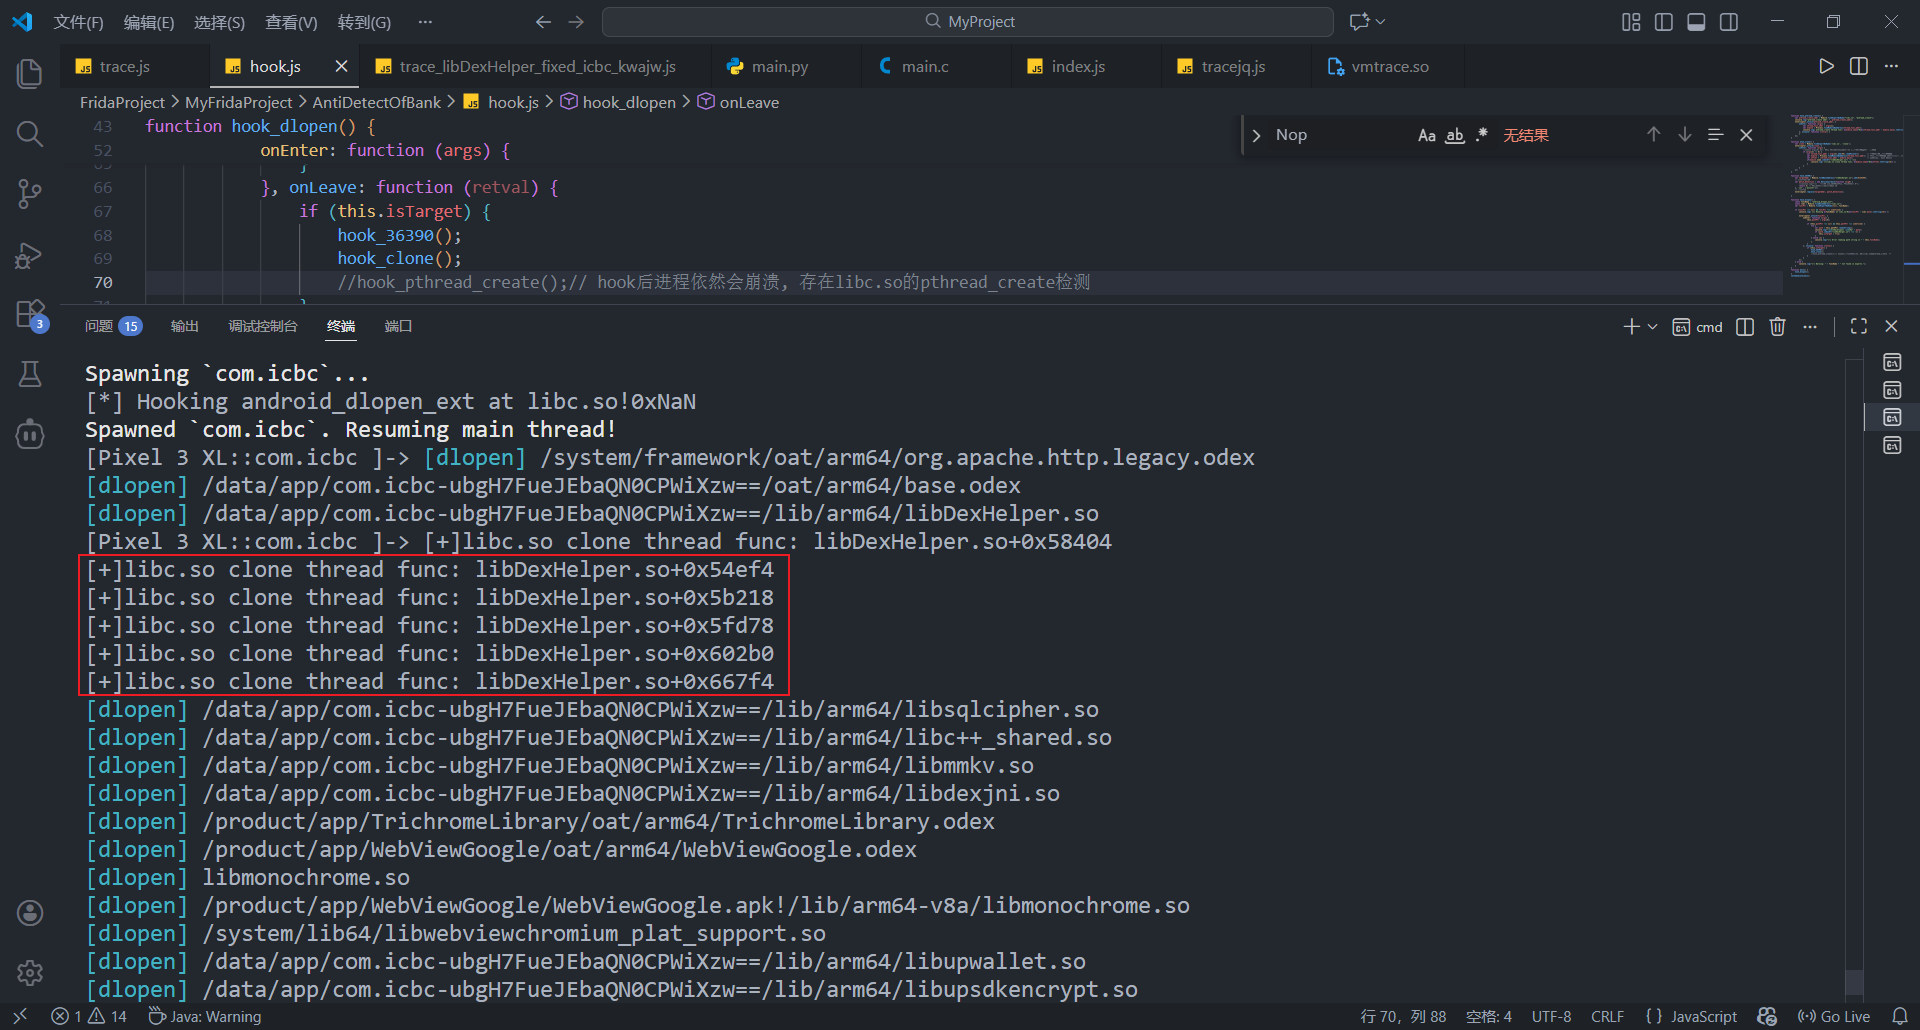Click in the Nop find input field

pos(1340,135)
